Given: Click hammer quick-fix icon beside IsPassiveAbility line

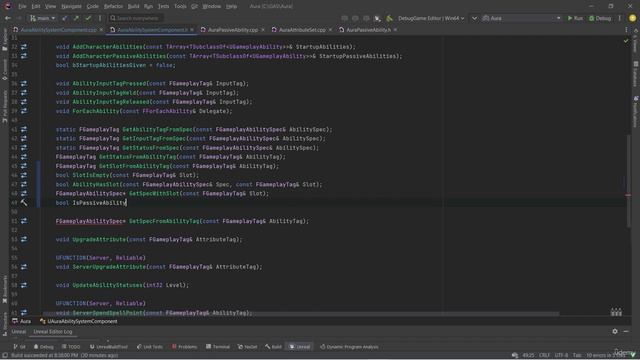Looking at the screenshot, I should 24,202.
